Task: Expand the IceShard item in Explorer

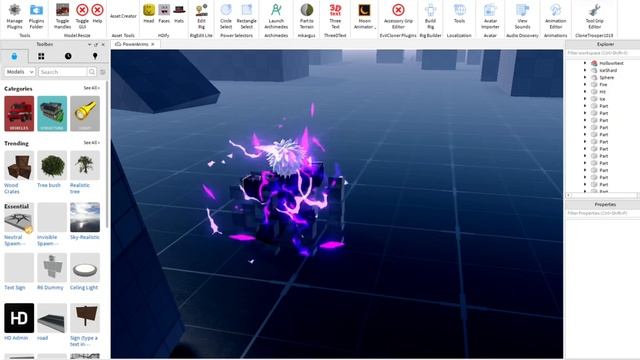Action: [x=585, y=70]
